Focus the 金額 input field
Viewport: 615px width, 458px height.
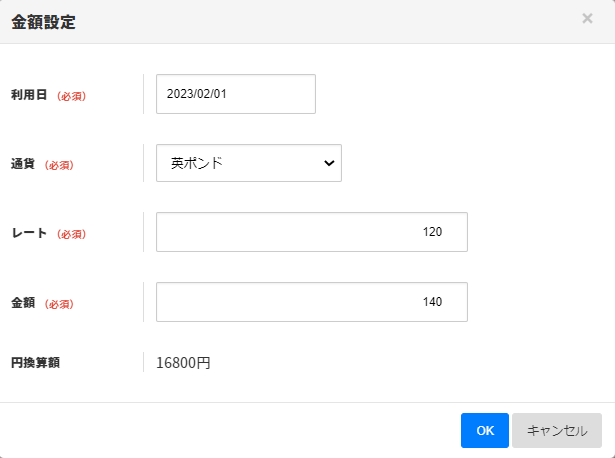(311, 302)
